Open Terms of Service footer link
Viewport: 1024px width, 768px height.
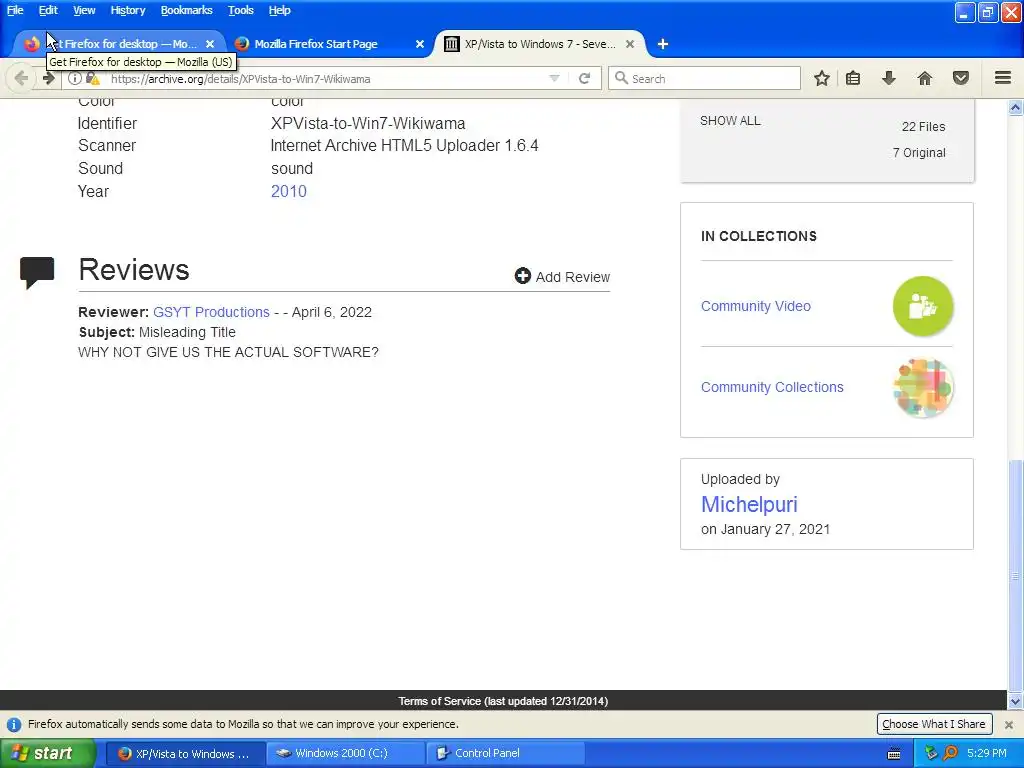tap(503, 701)
